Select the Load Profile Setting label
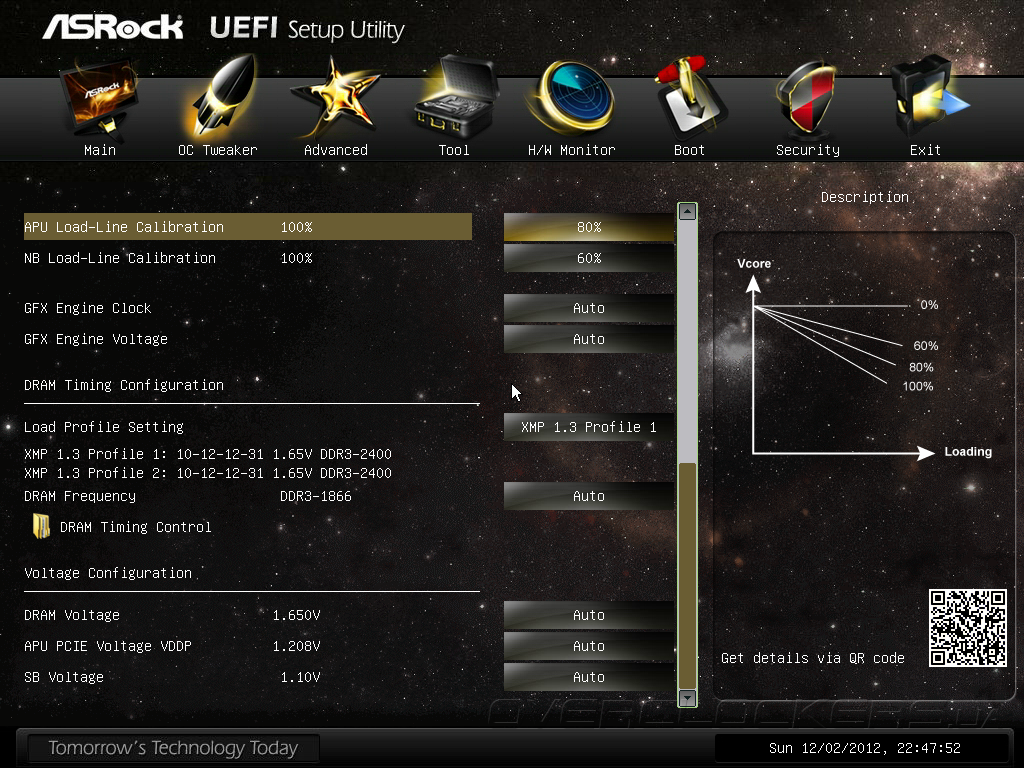 (x=104, y=426)
